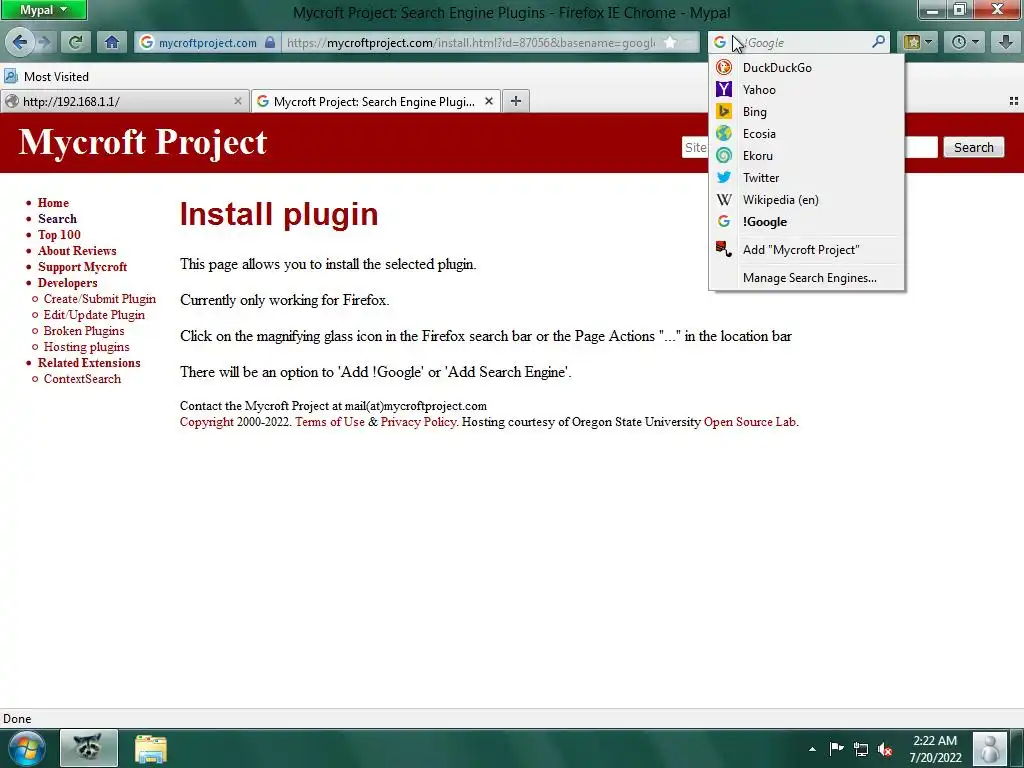1024x768 pixels.
Task: Open the Copyright link
Action: coord(206,422)
